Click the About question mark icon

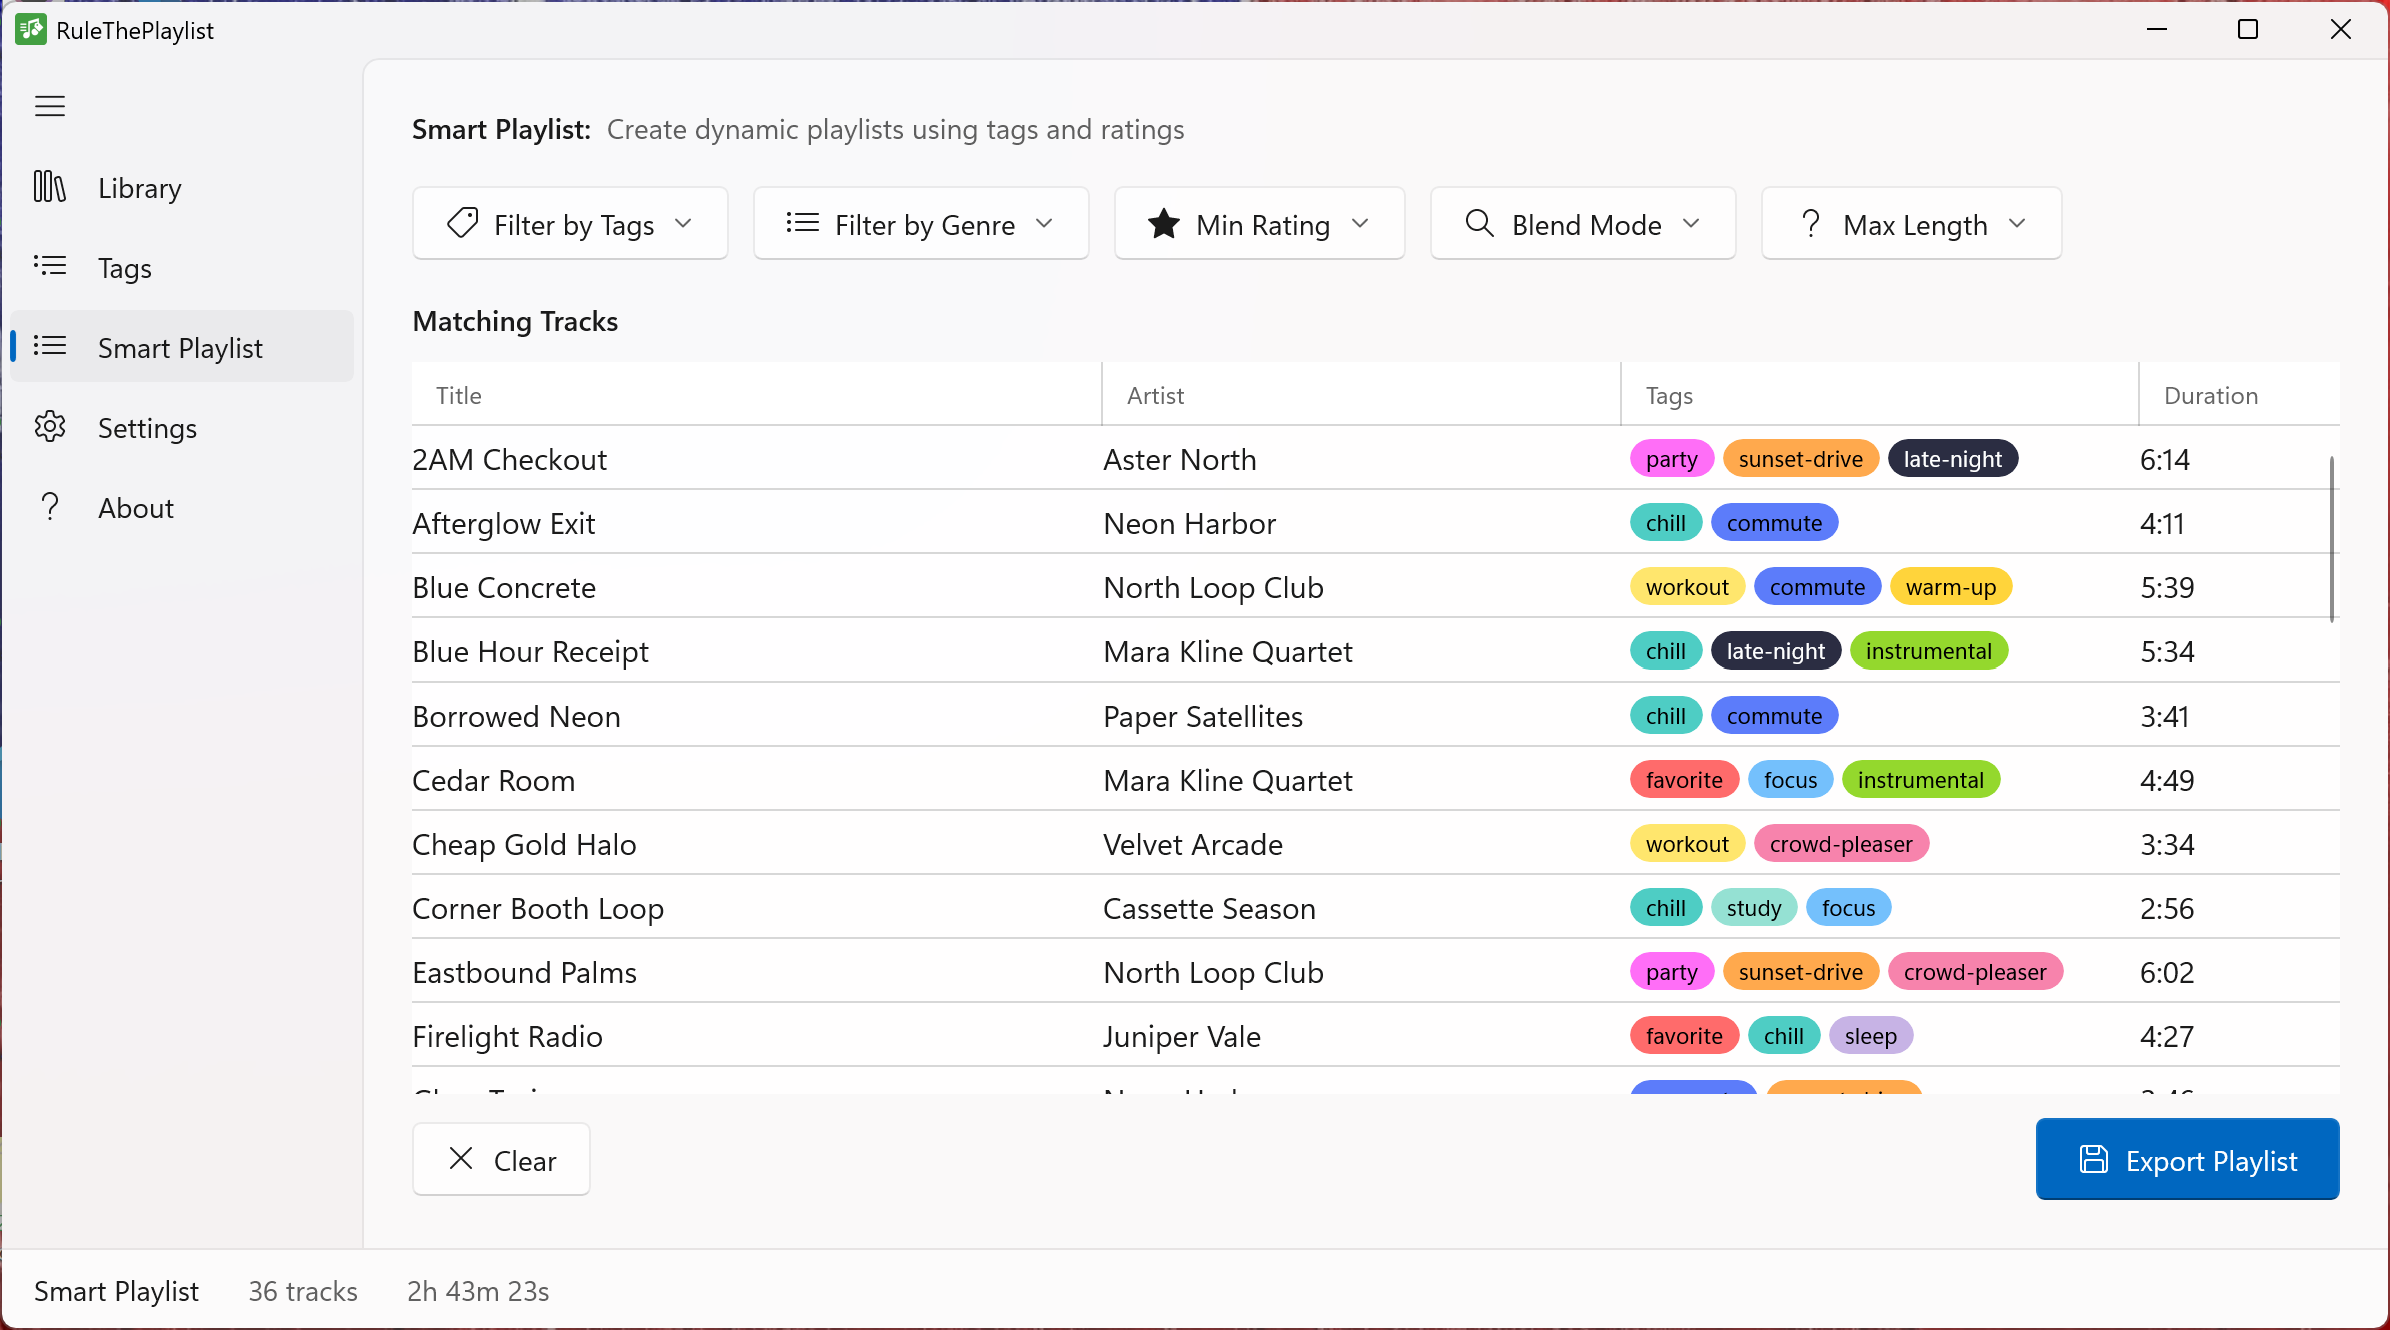pos(51,507)
